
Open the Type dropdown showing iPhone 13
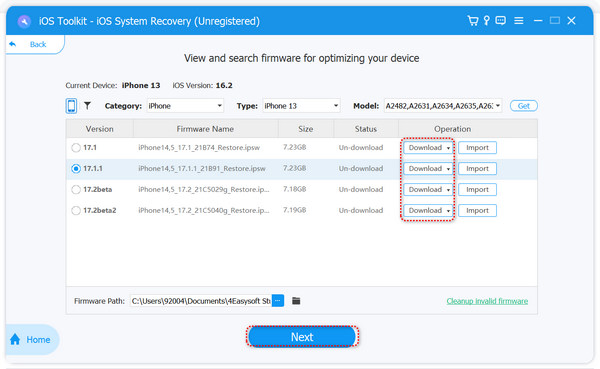pyautogui.click(x=301, y=106)
